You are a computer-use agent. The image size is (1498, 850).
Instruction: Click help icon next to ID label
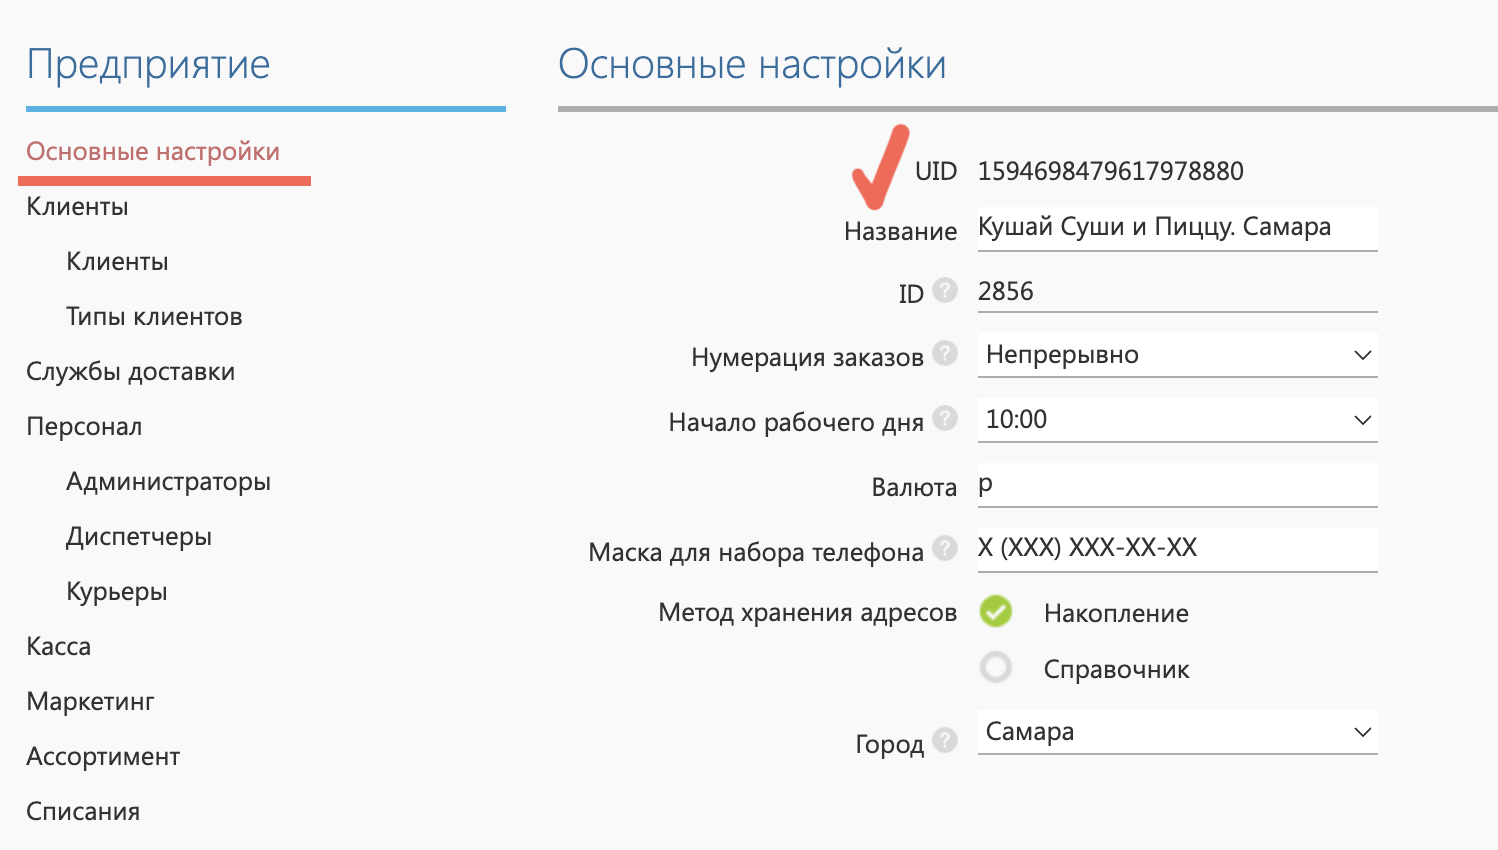(x=944, y=291)
